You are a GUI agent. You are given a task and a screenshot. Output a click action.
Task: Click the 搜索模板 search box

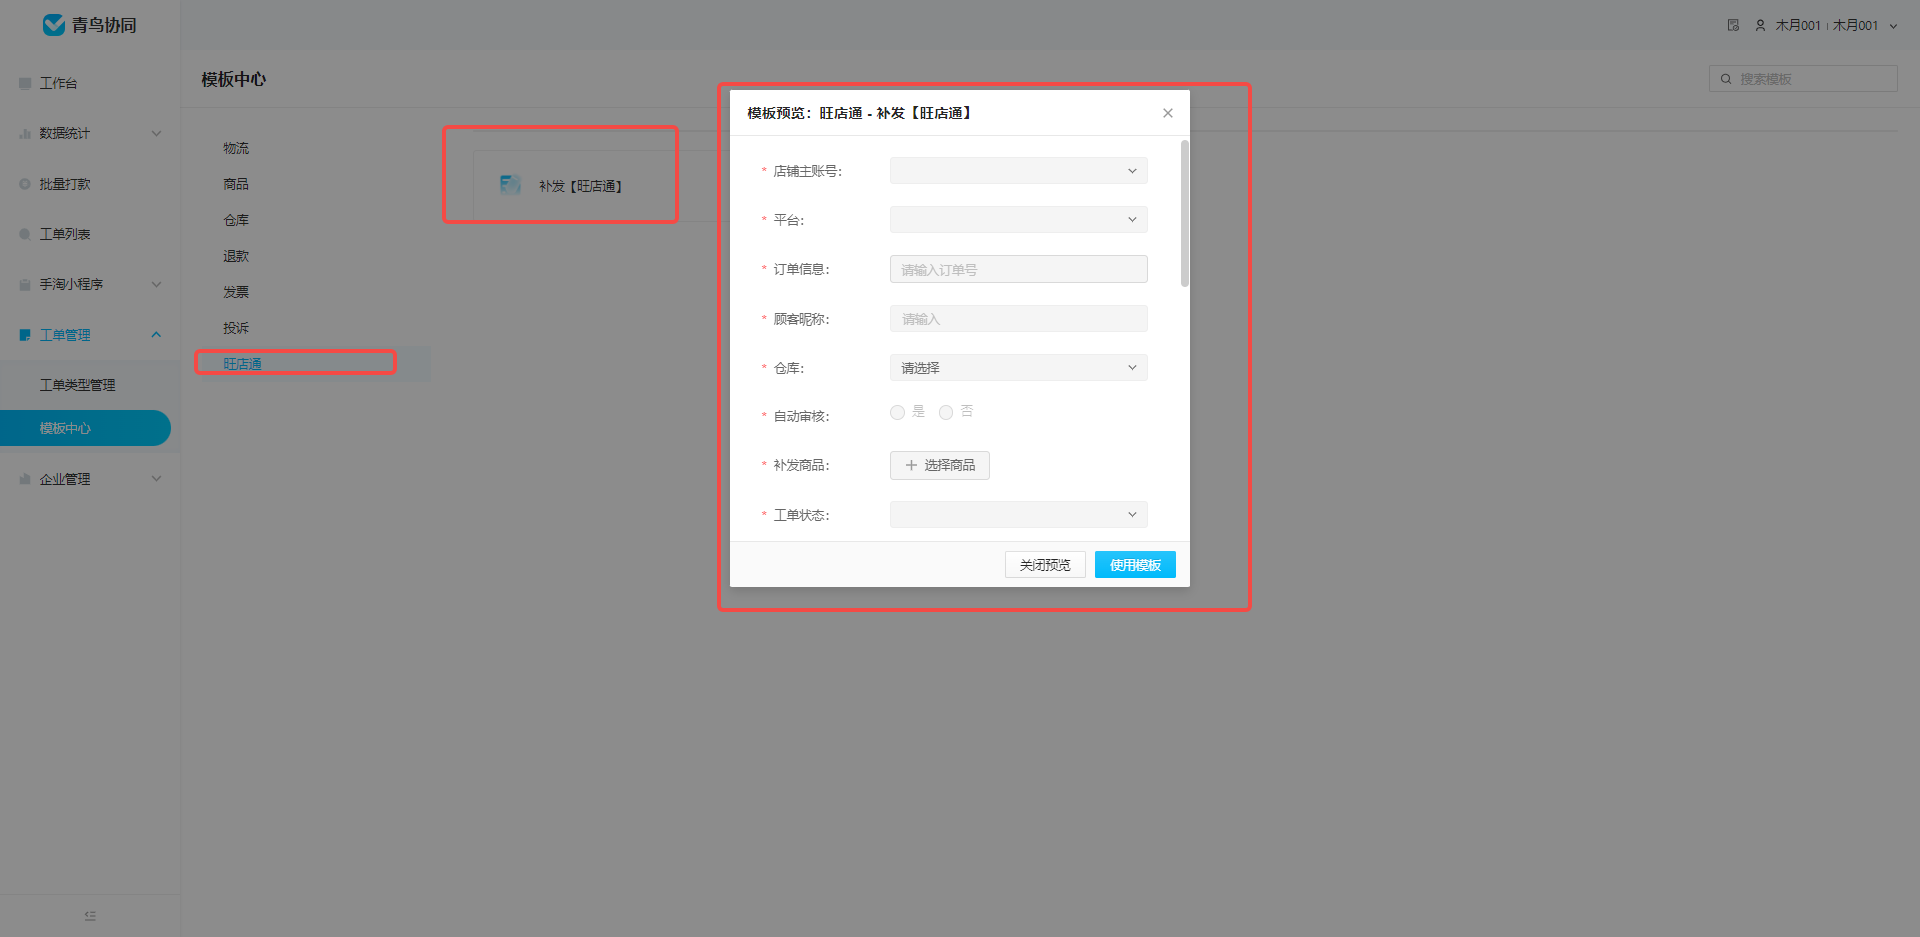[1803, 79]
